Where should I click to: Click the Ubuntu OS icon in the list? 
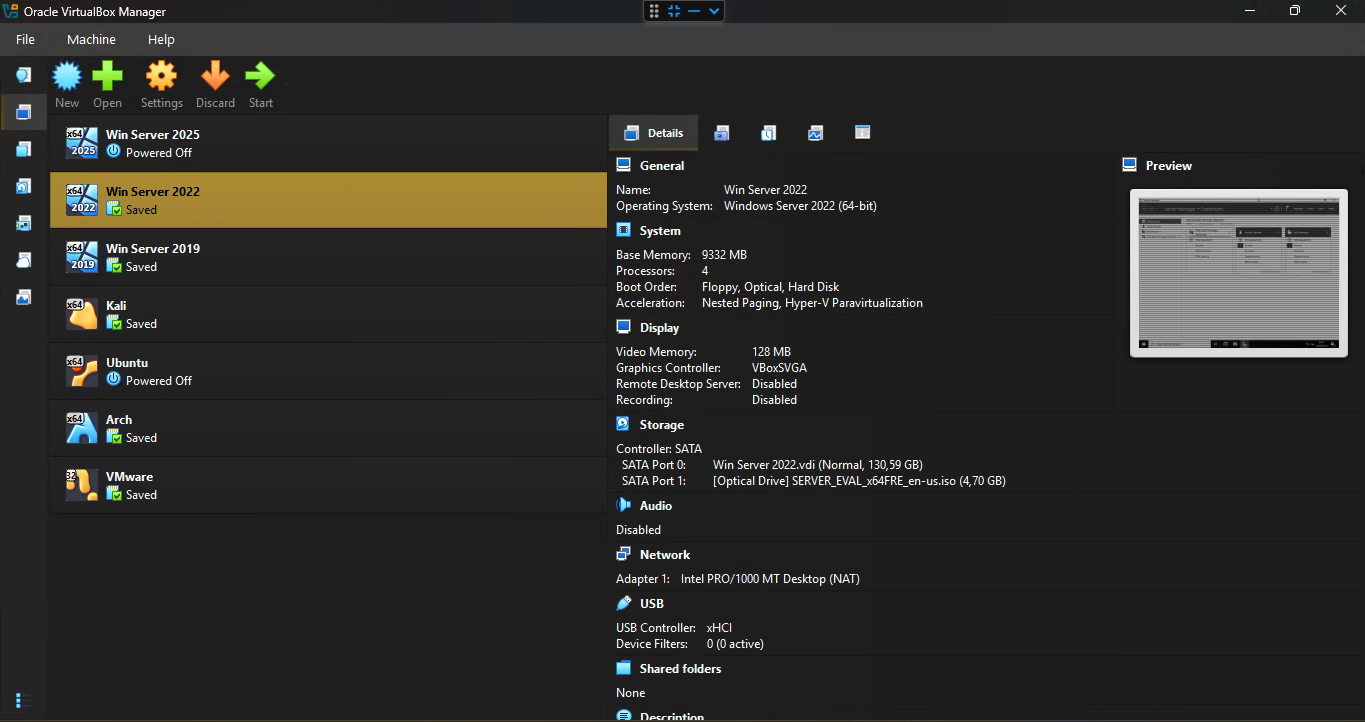pos(82,371)
